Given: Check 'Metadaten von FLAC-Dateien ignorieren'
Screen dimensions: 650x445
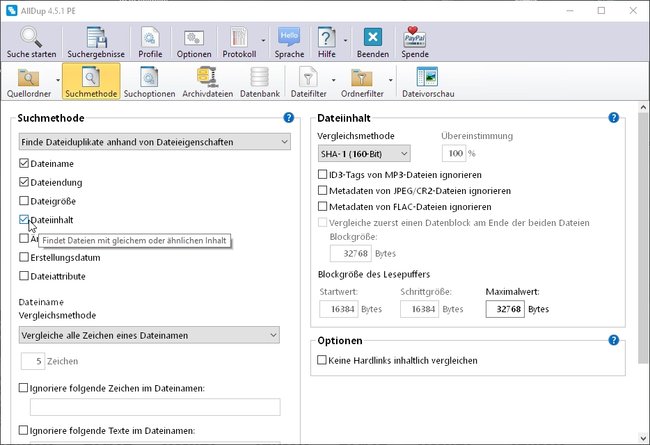Looking at the screenshot, I should click(322, 206).
